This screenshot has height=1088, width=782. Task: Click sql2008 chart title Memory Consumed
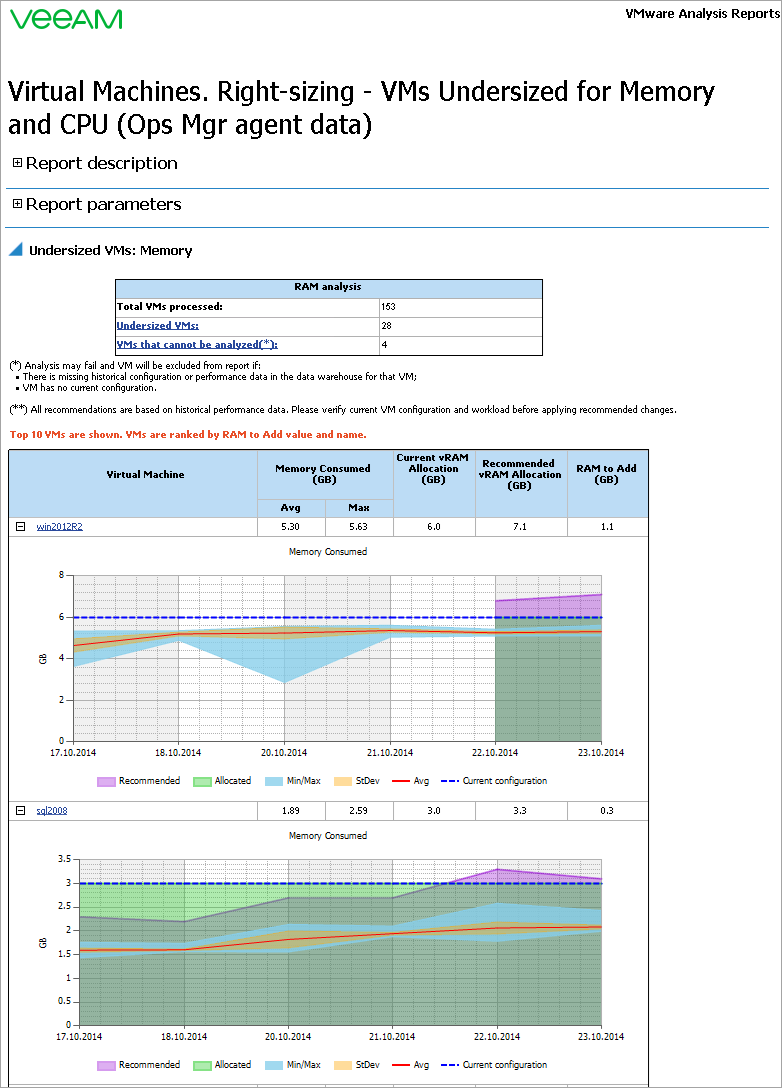(x=328, y=835)
